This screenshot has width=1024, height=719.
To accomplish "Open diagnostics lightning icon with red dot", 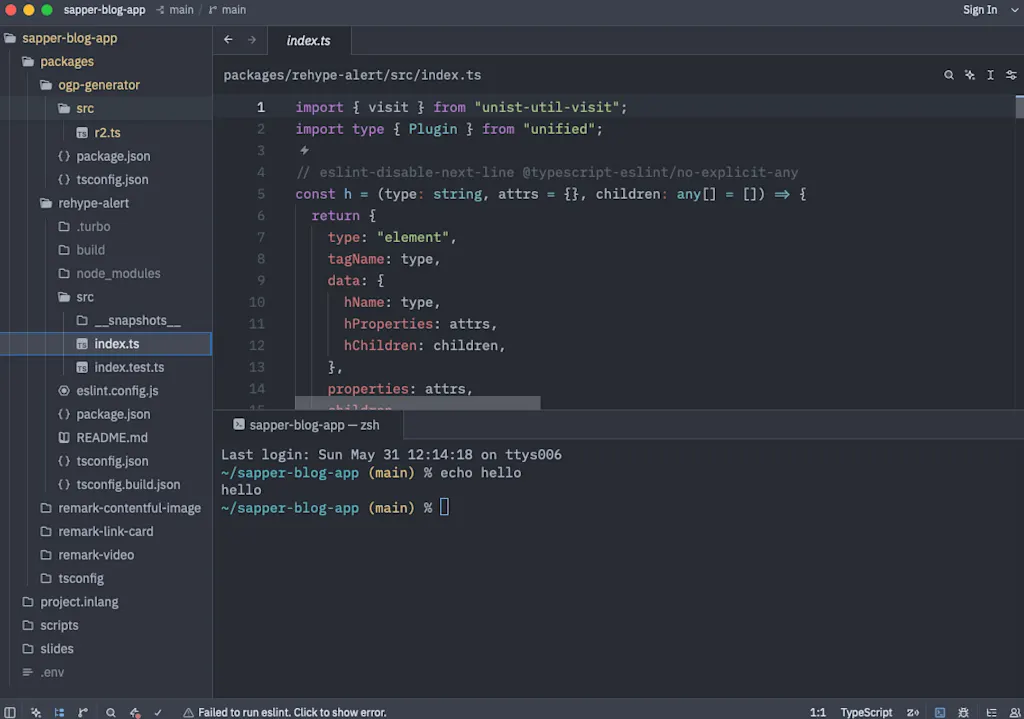I will pyautogui.click(x=135, y=712).
